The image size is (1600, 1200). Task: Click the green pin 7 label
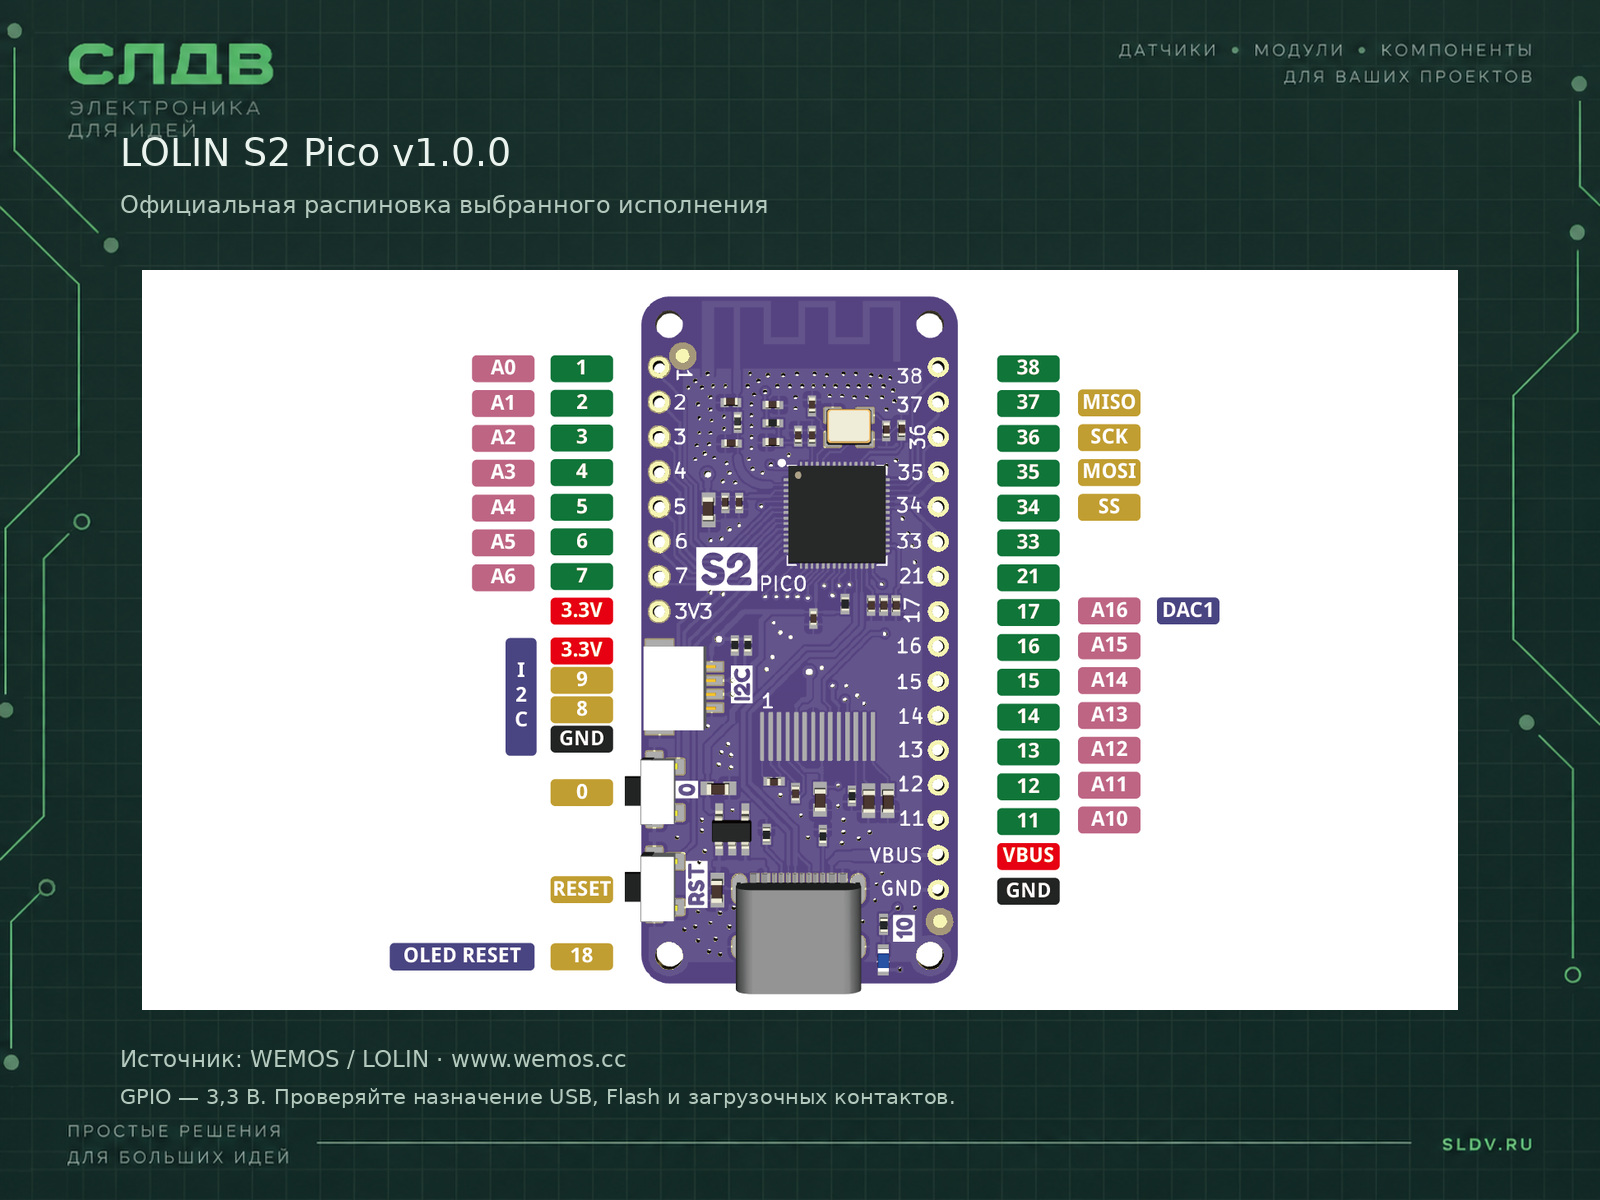(581, 576)
